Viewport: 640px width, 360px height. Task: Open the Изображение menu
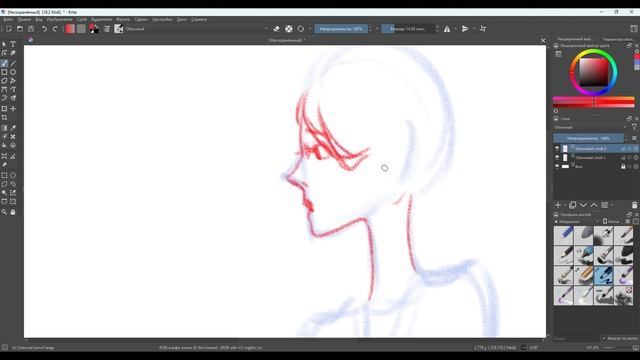[60, 19]
